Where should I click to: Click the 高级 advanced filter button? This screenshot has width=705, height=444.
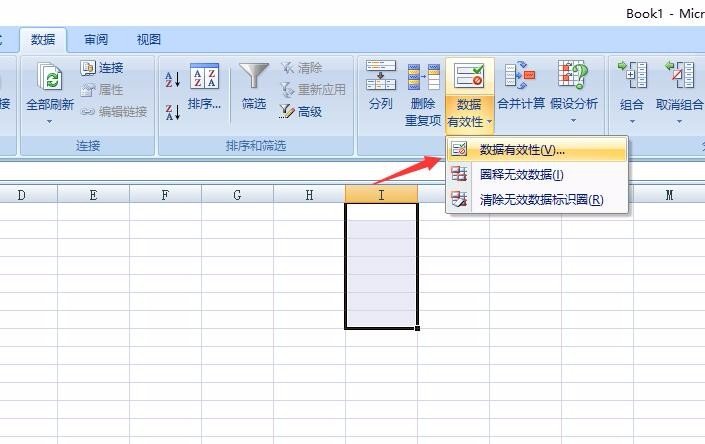300,112
